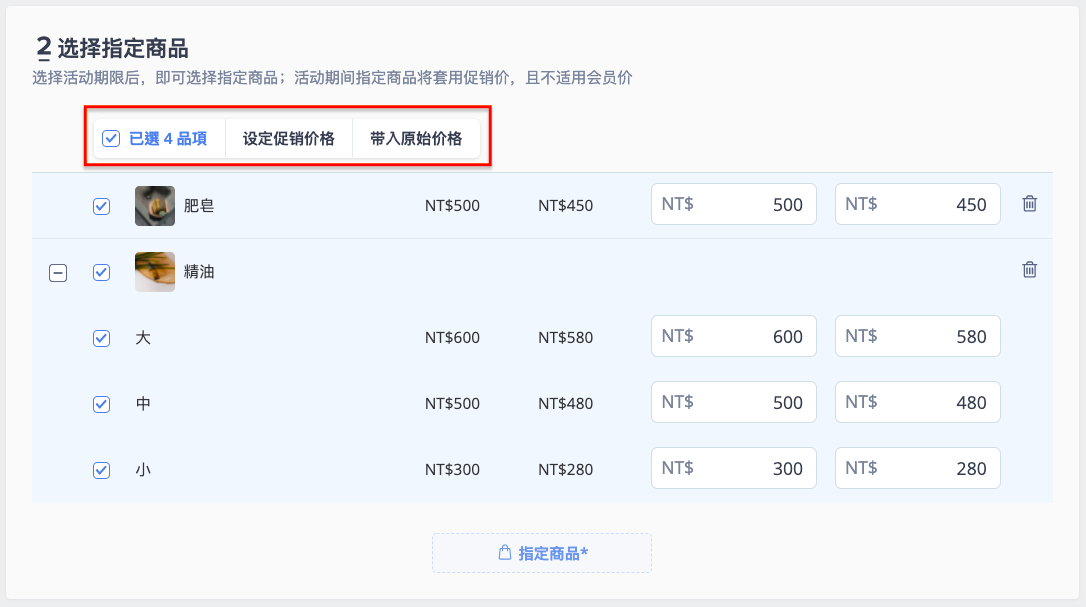
Task: Open the 指定商品 add product button
Action: point(542,553)
